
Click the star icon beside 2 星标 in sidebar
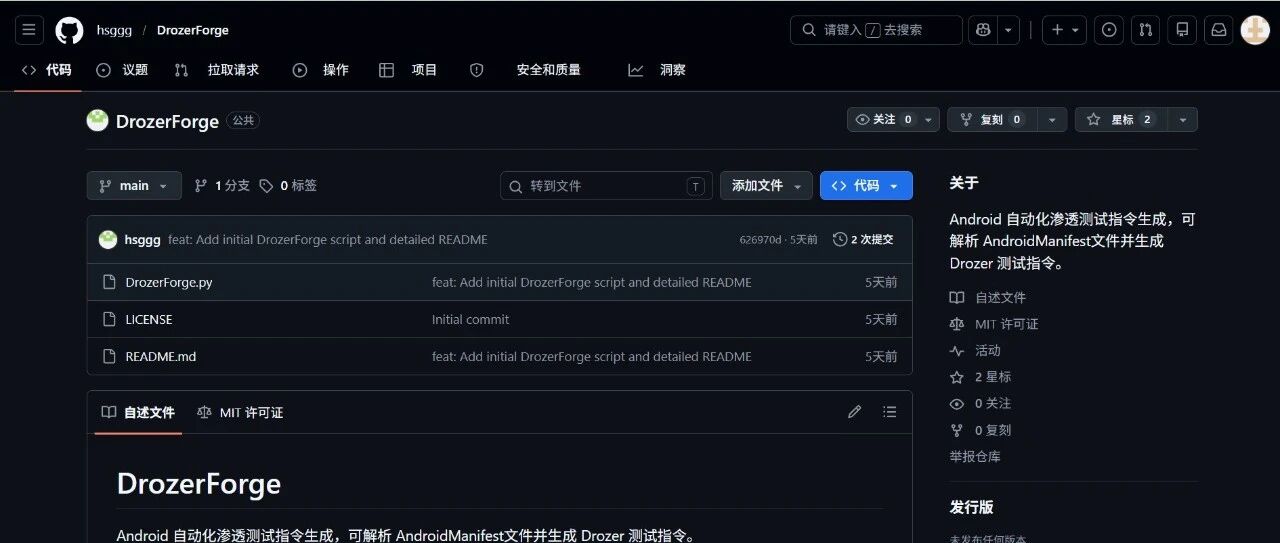957,377
